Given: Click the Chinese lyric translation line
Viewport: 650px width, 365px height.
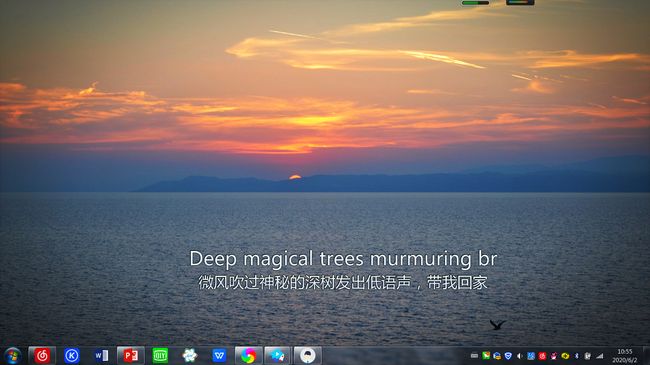Looking at the screenshot, I should coord(343,282).
